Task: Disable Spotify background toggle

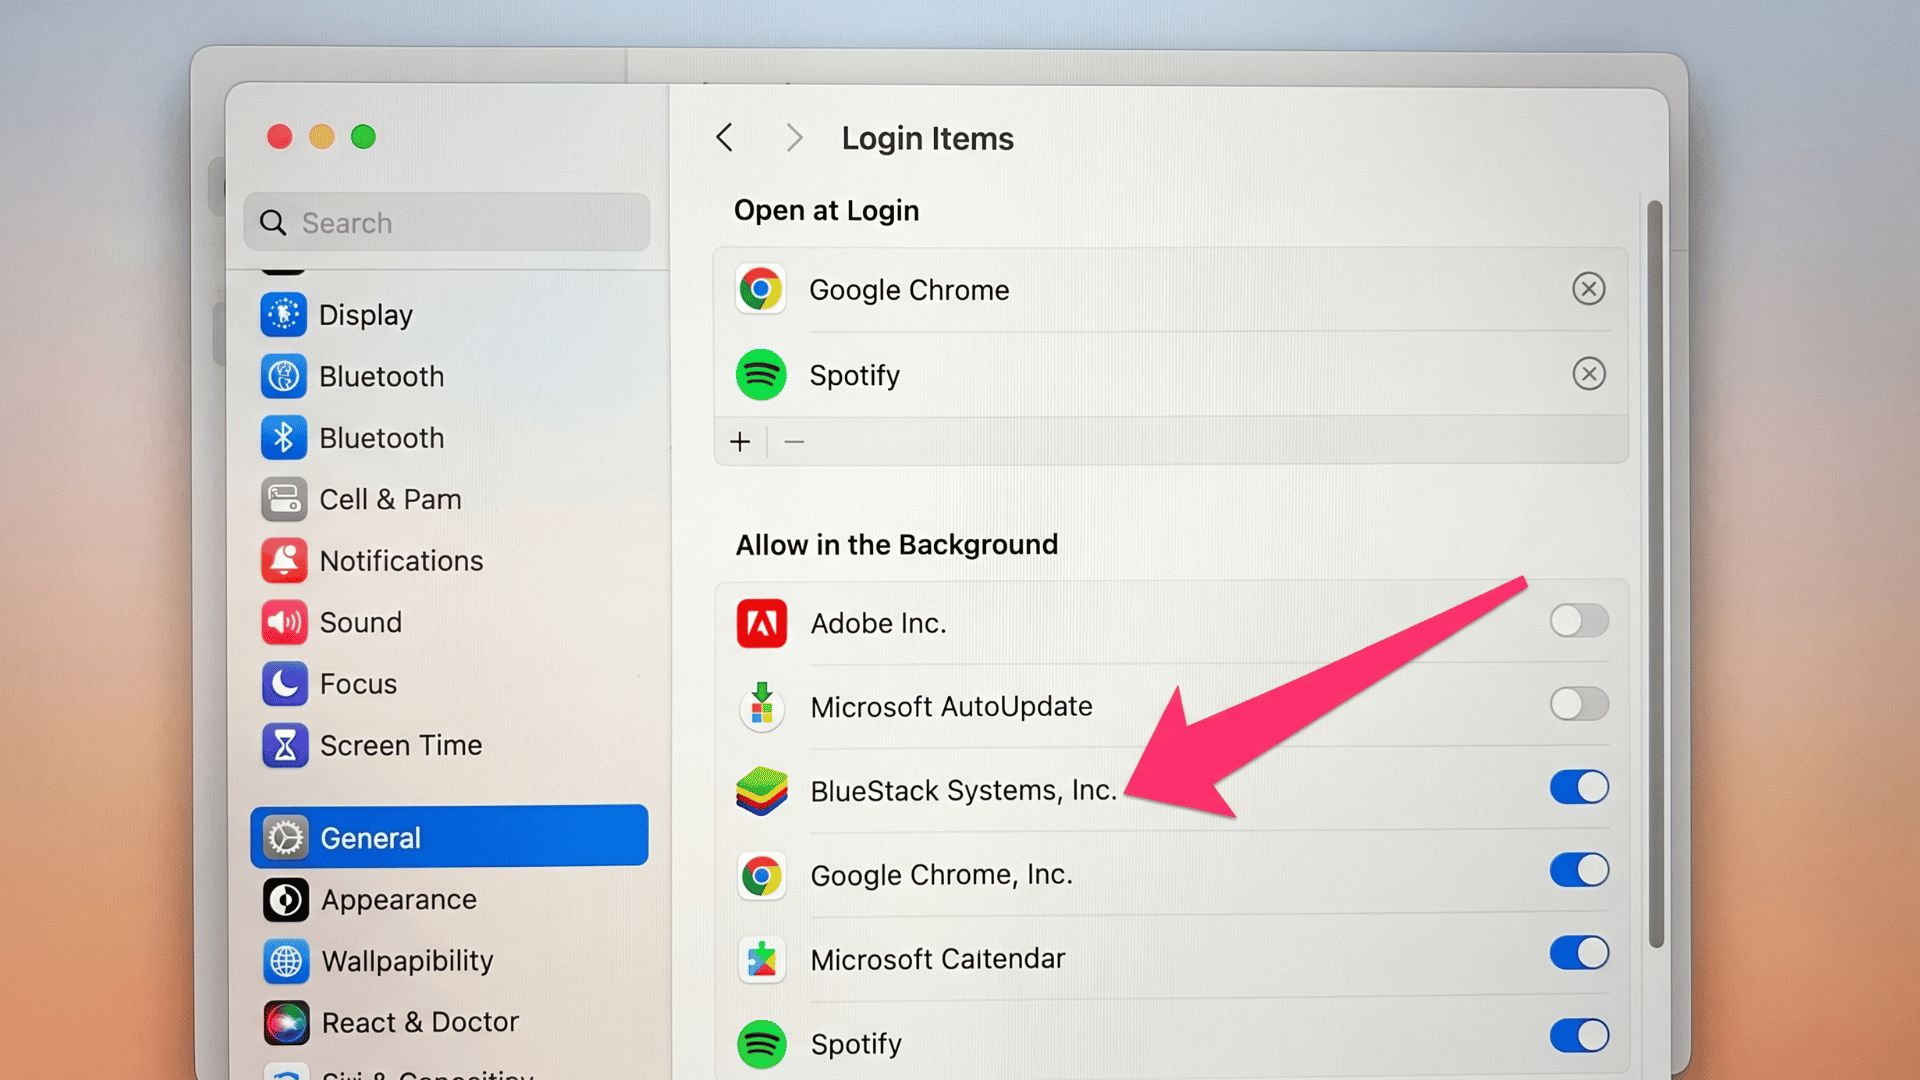Action: (x=1579, y=1036)
